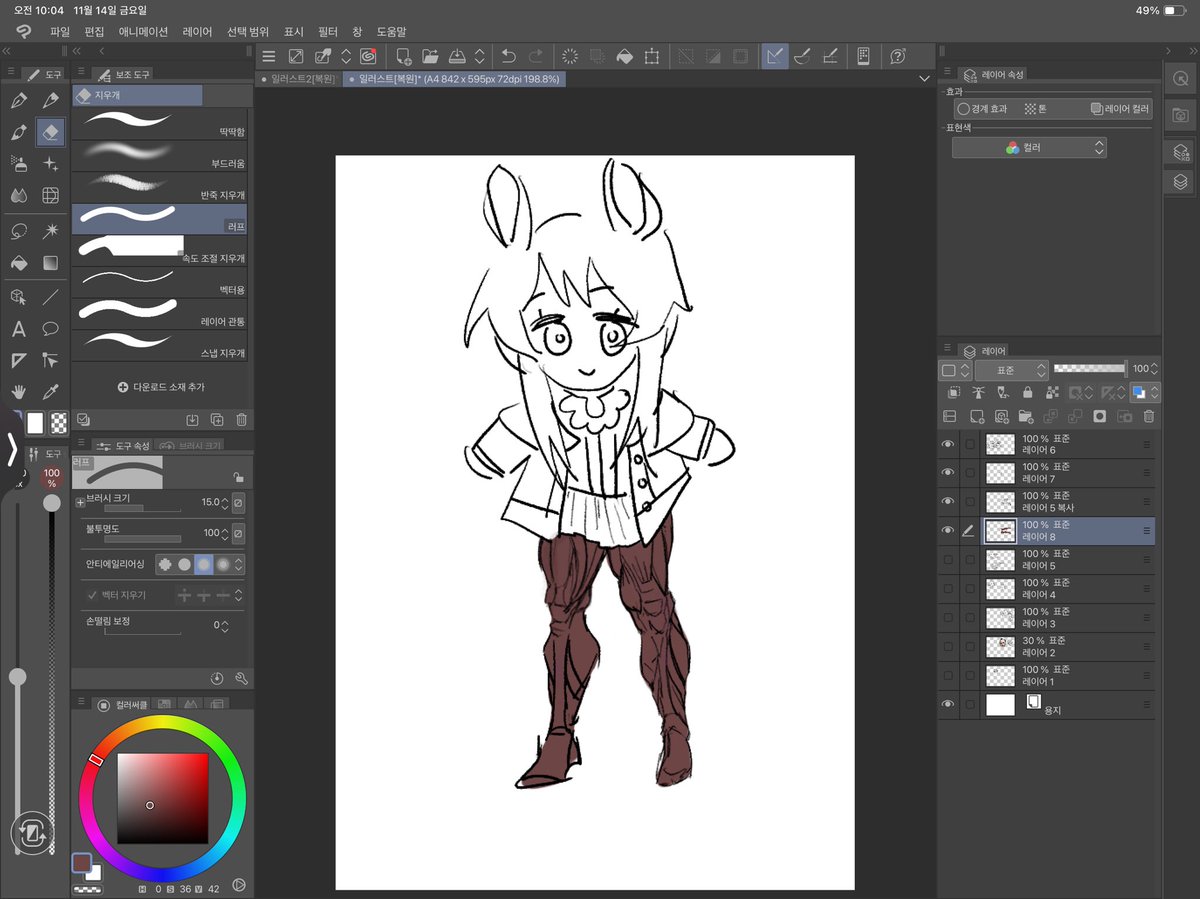The height and width of the screenshot is (899, 1200).
Task: Select the Object operation tool
Action: coord(18,297)
